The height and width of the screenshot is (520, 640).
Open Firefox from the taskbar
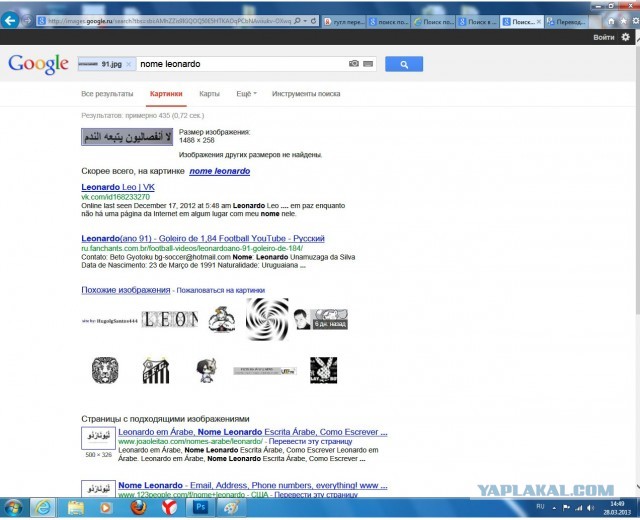[x=138, y=508]
